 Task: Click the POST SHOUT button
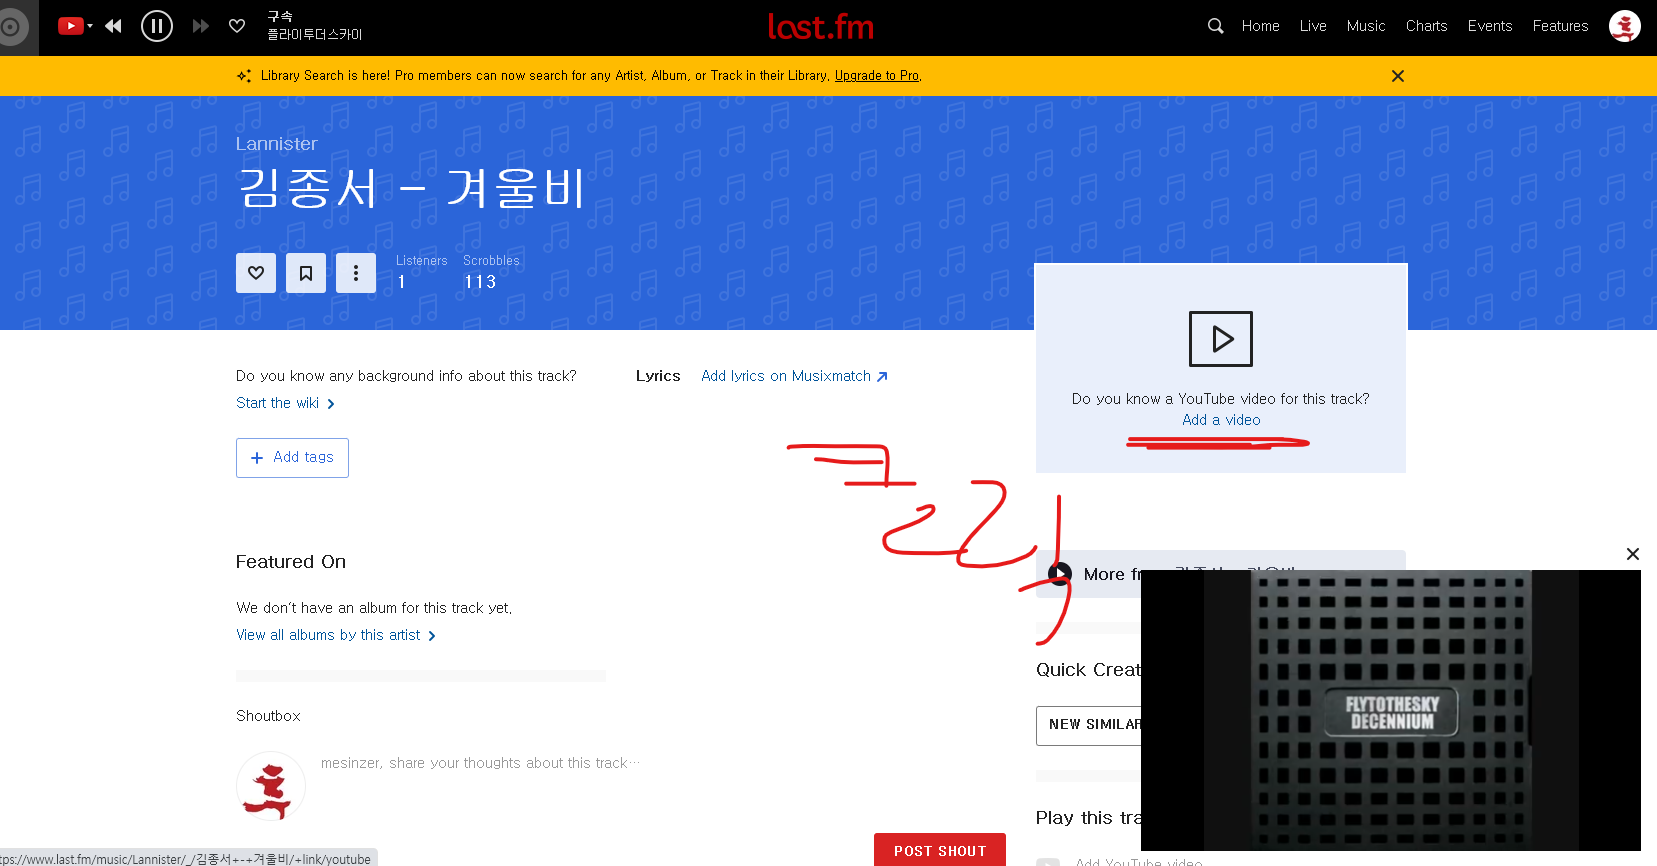pos(940,851)
